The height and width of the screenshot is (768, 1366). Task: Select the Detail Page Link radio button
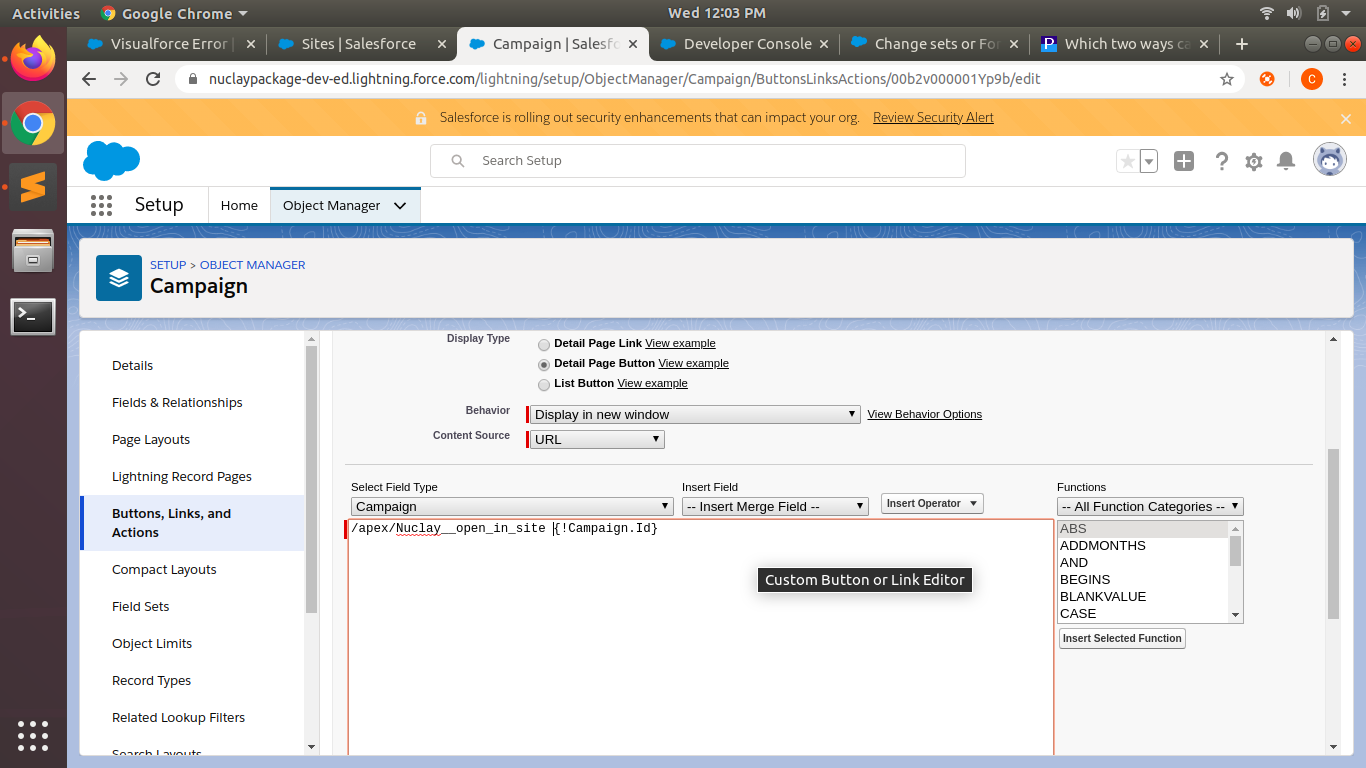pyautogui.click(x=544, y=344)
